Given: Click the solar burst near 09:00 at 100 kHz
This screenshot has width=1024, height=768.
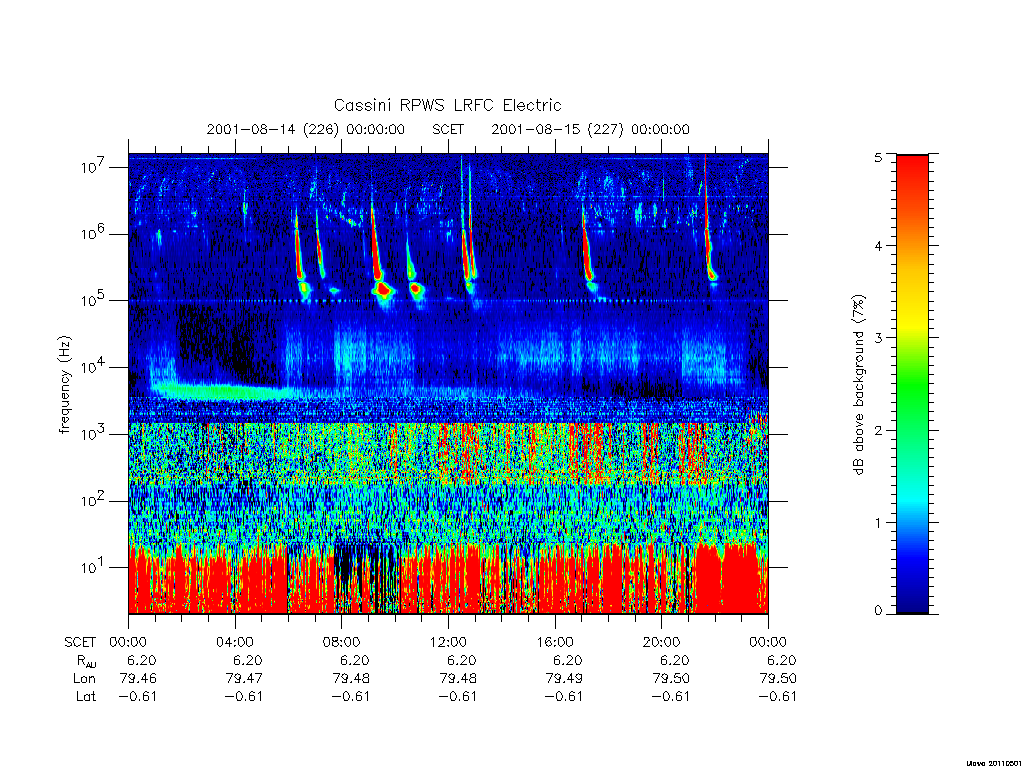Looking at the screenshot, I should (382, 289).
